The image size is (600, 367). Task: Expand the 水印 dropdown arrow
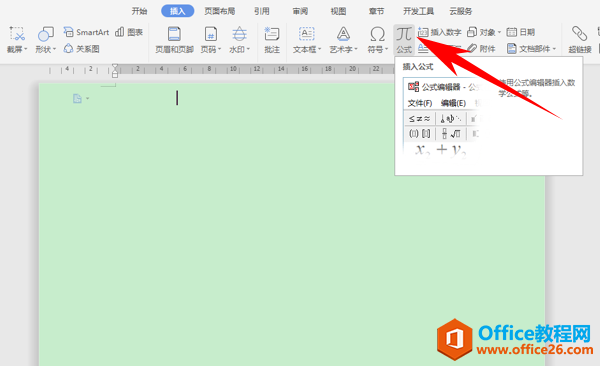point(248,49)
